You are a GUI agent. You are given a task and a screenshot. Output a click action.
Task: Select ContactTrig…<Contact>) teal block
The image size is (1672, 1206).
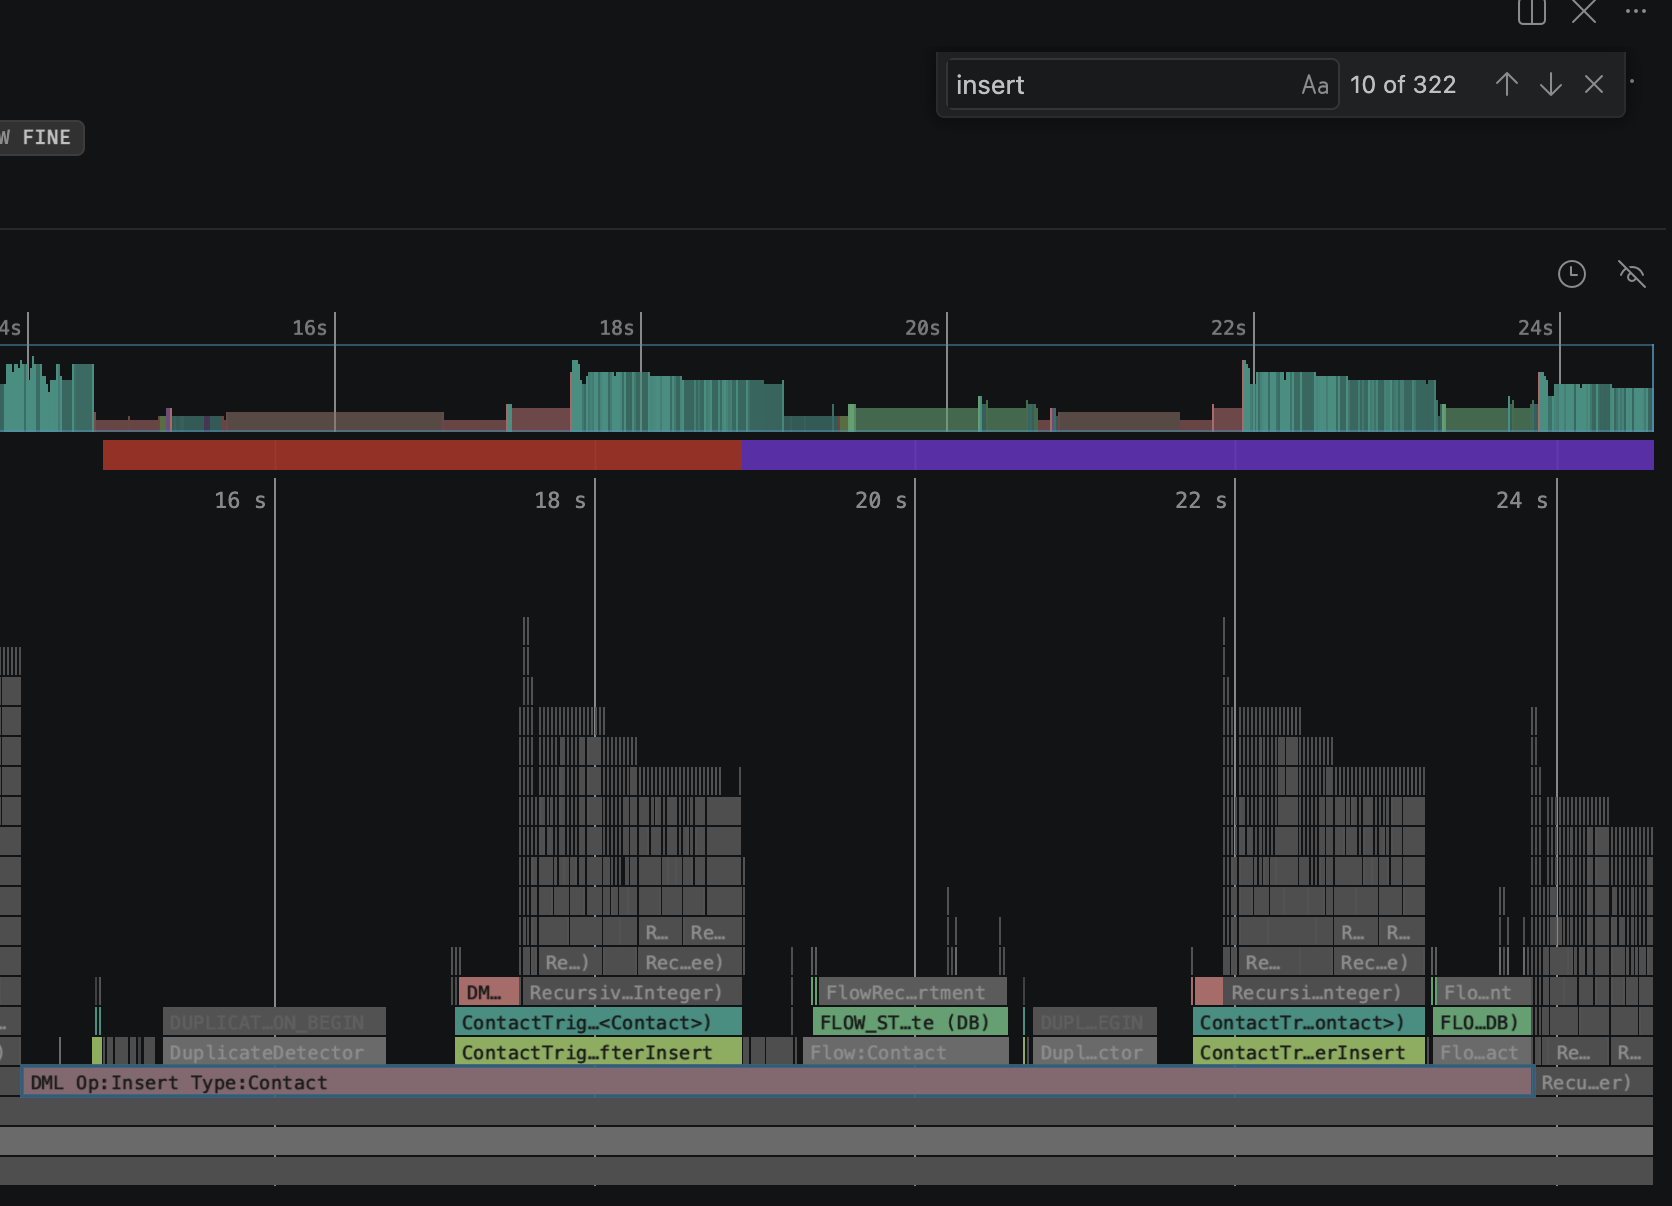coord(598,1022)
